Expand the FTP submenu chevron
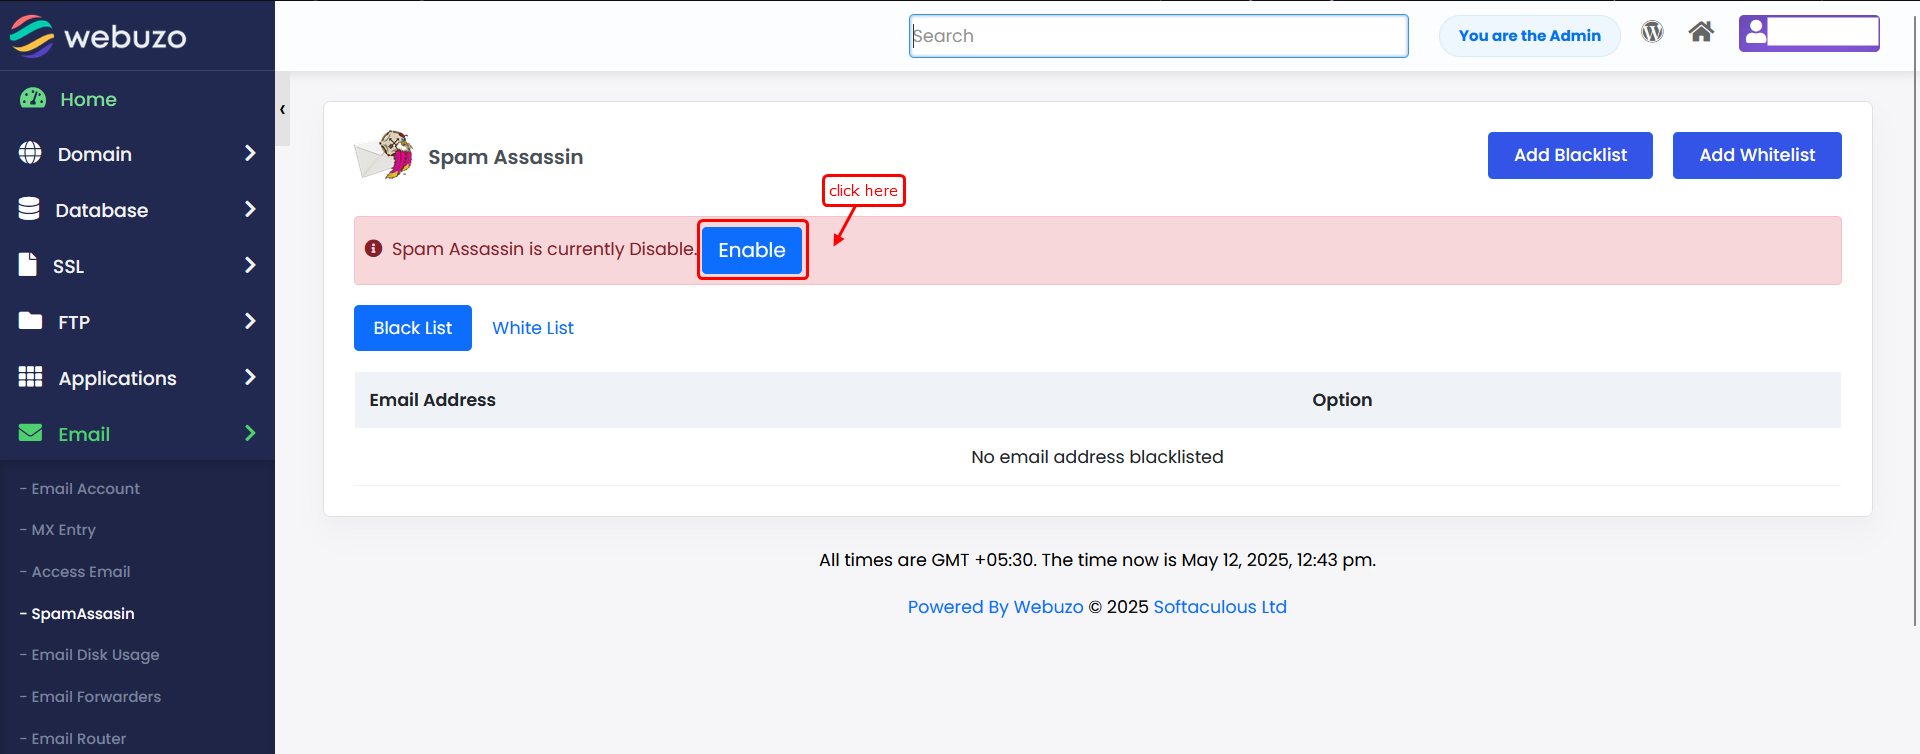Screen dimensions: 1920x754 point(250,321)
